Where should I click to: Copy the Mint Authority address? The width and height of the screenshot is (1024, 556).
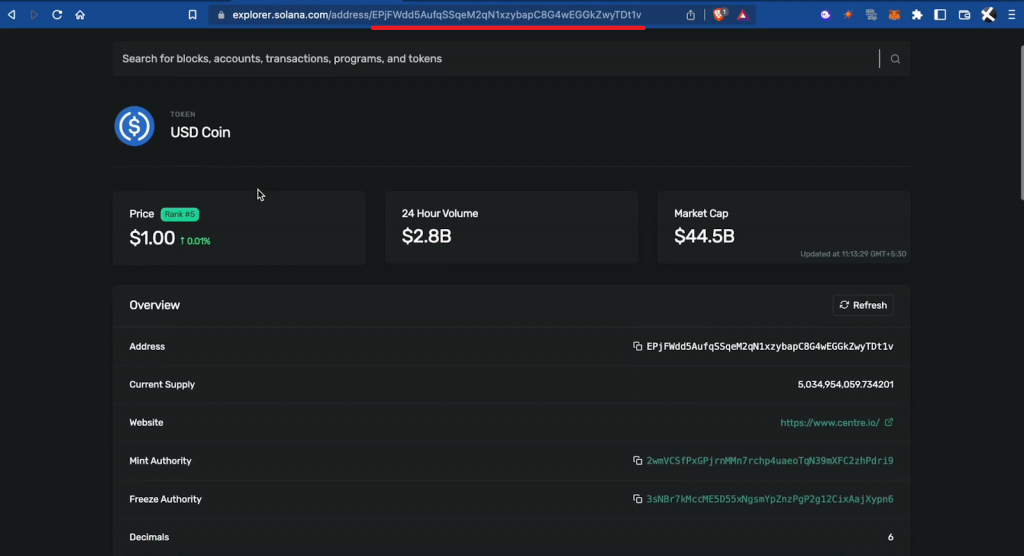coord(637,461)
